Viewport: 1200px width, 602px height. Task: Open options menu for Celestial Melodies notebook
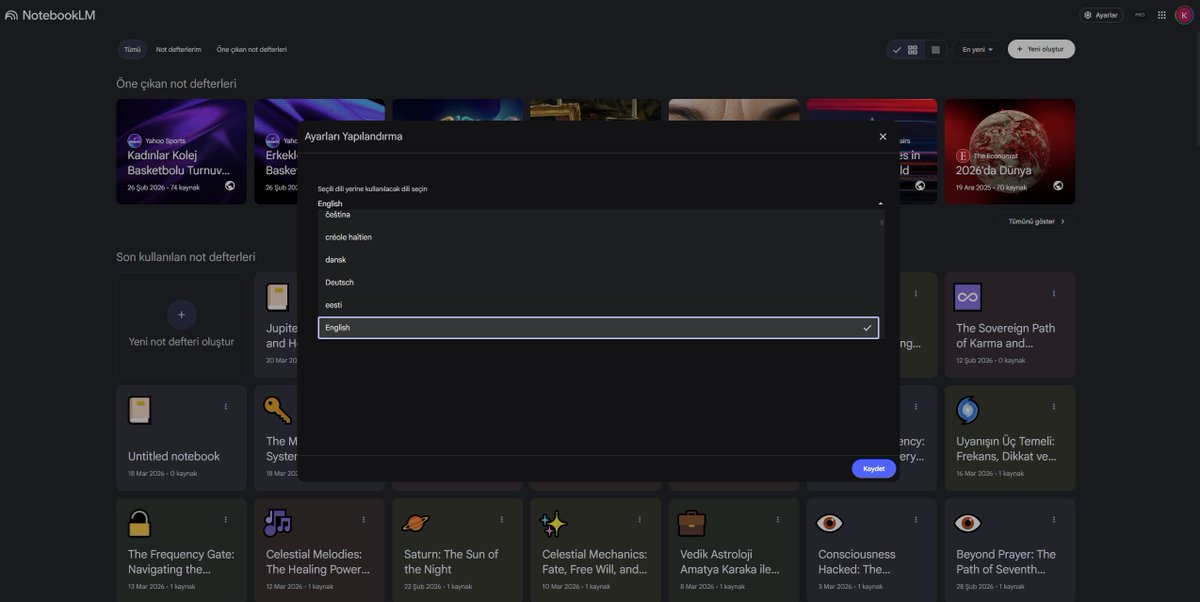[364, 519]
